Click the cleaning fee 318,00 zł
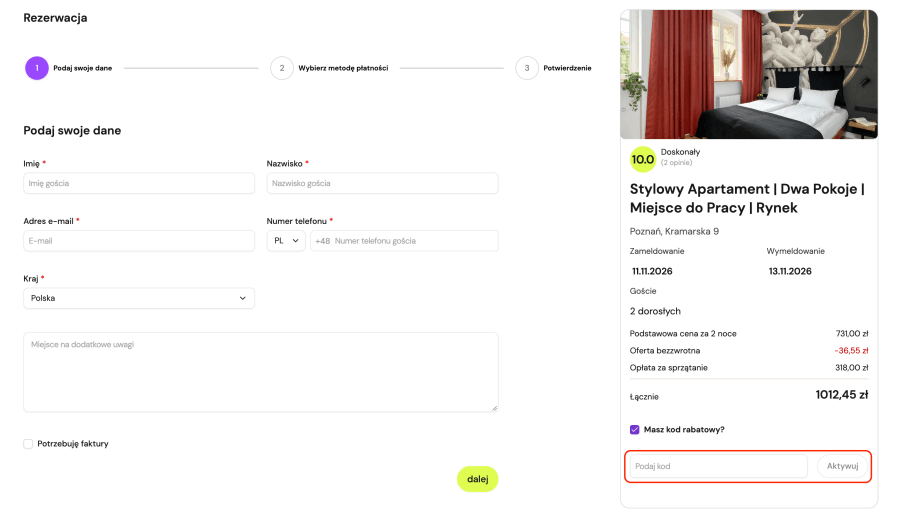900x516 pixels. click(x=852, y=368)
